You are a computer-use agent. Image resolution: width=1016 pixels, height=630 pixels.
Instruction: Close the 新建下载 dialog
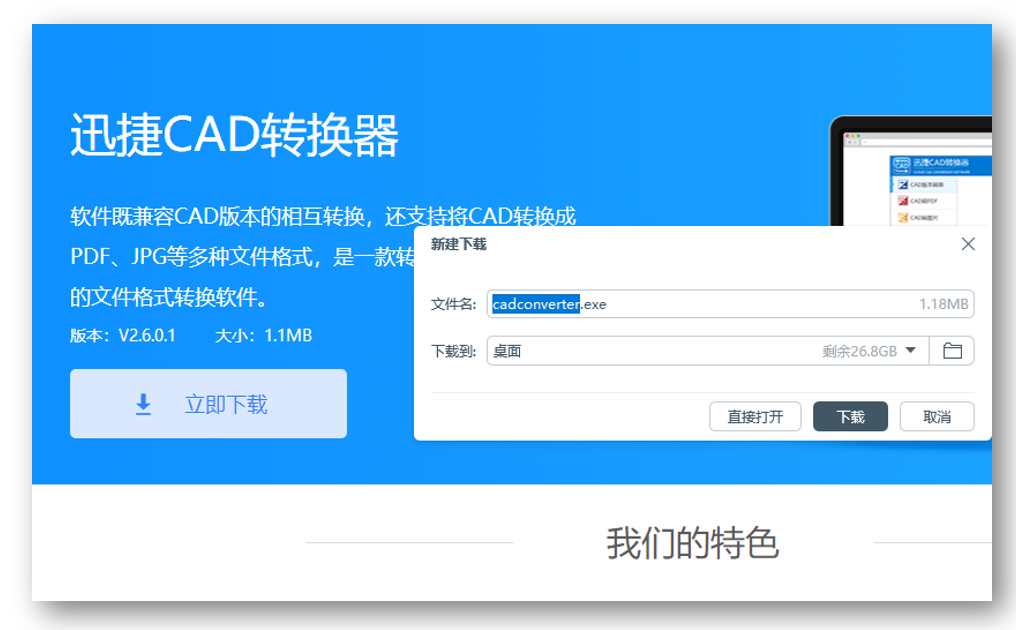click(967, 244)
